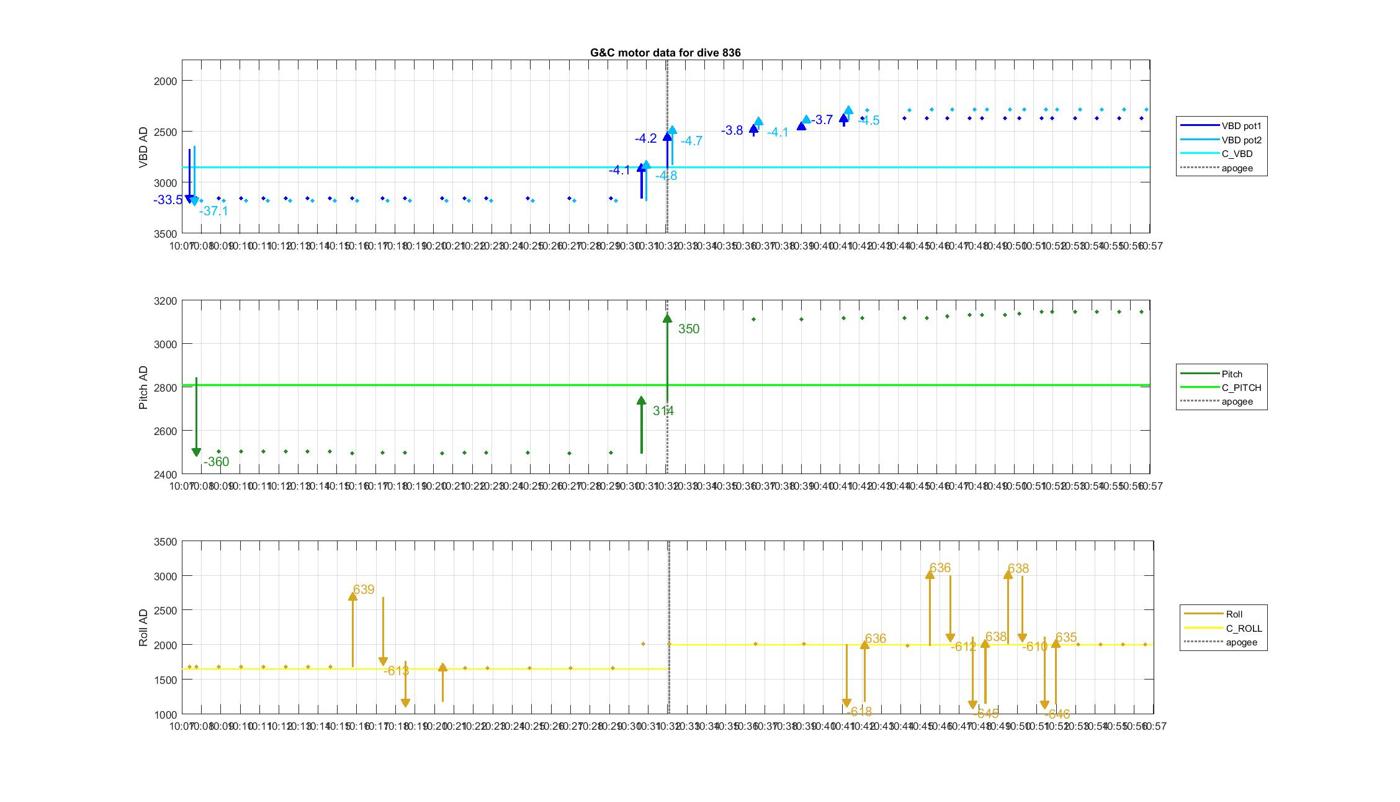Screen dimensions: 1400x802
Task: Click the "639" roll data label
Action: [x=364, y=590]
